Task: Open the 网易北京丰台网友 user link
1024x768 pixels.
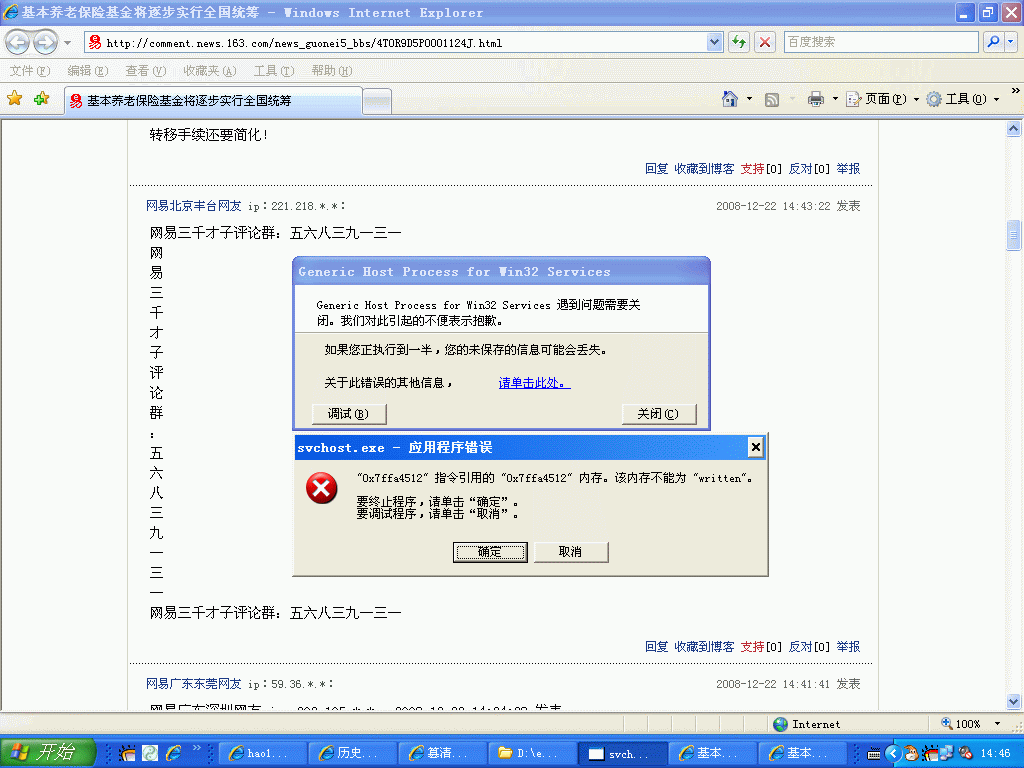Action: tap(193, 206)
